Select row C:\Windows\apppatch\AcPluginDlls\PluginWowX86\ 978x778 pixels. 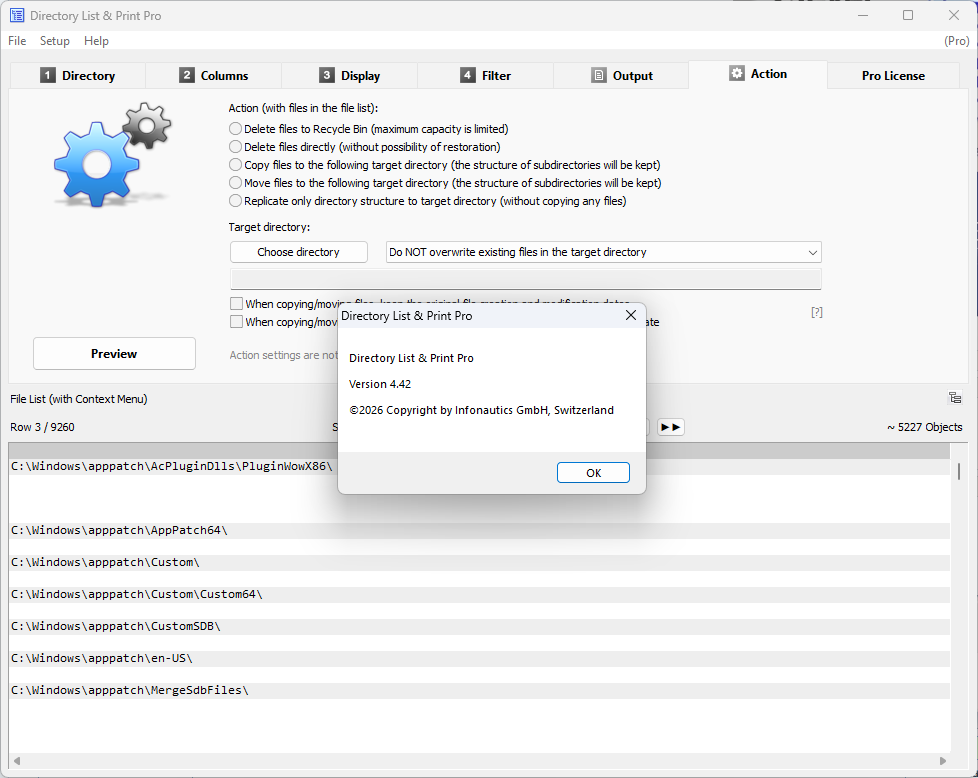pyautogui.click(x=480, y=467)
